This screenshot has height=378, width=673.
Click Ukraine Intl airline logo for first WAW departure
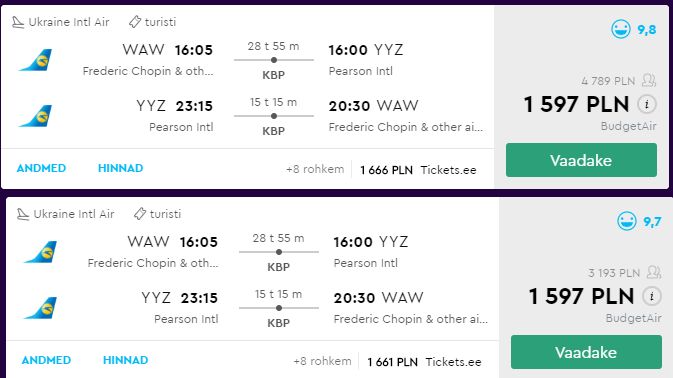coord(35,60)
